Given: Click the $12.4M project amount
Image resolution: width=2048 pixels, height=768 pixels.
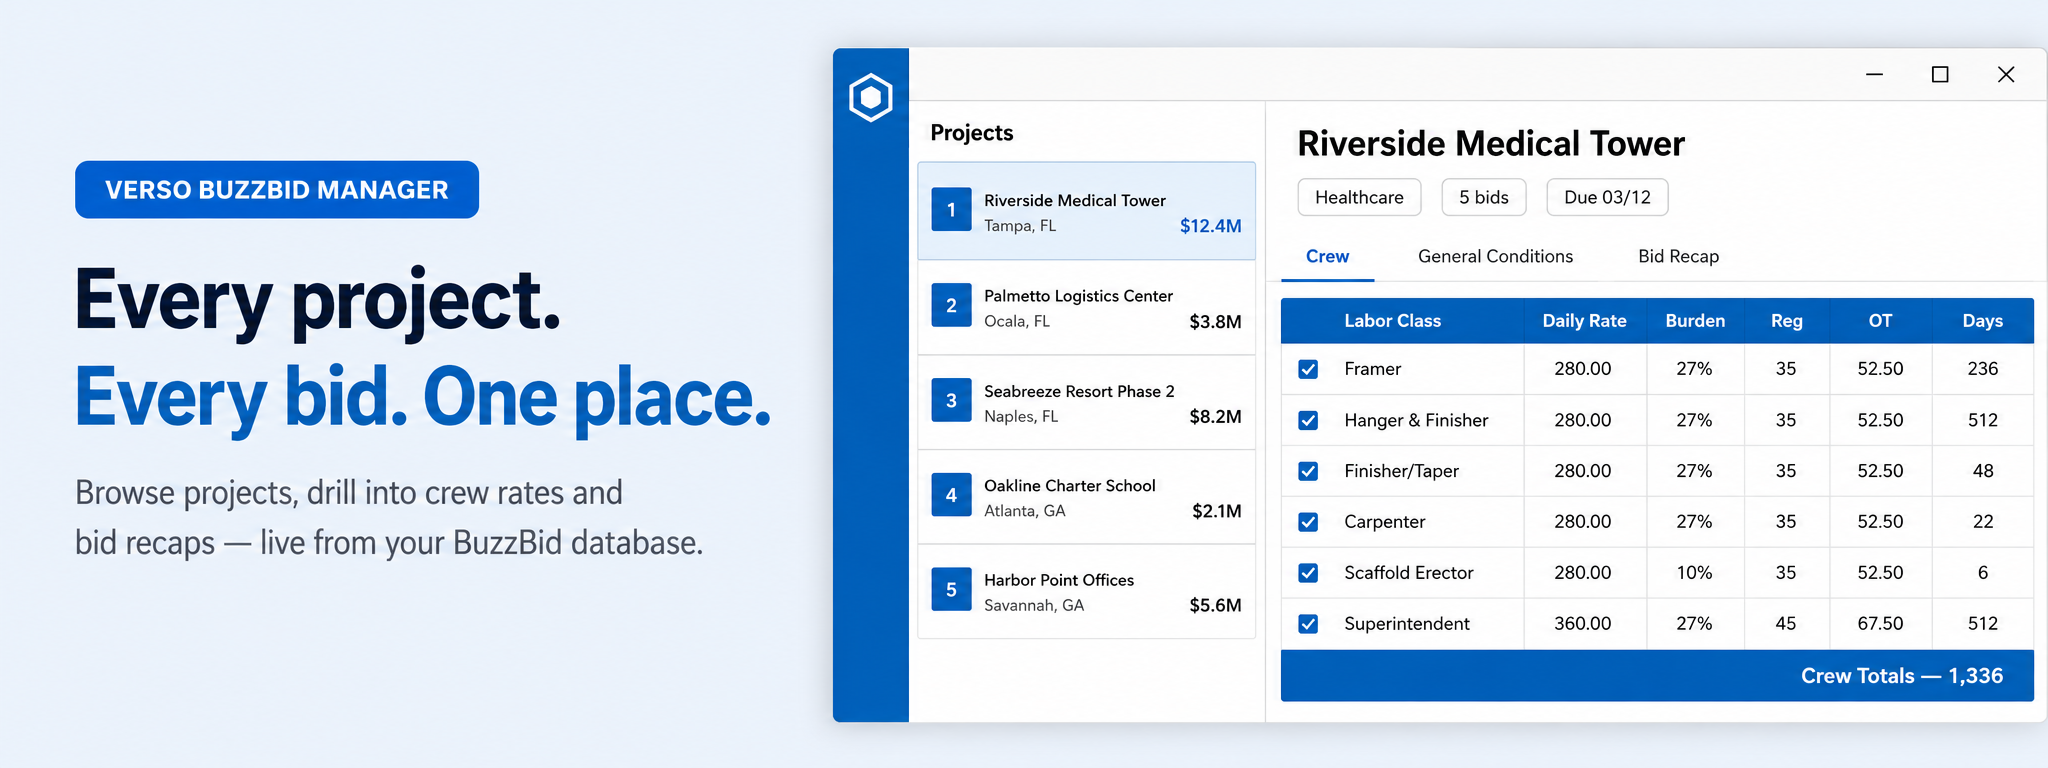Looking at the screenshot, I should [x=1210, y=226].
